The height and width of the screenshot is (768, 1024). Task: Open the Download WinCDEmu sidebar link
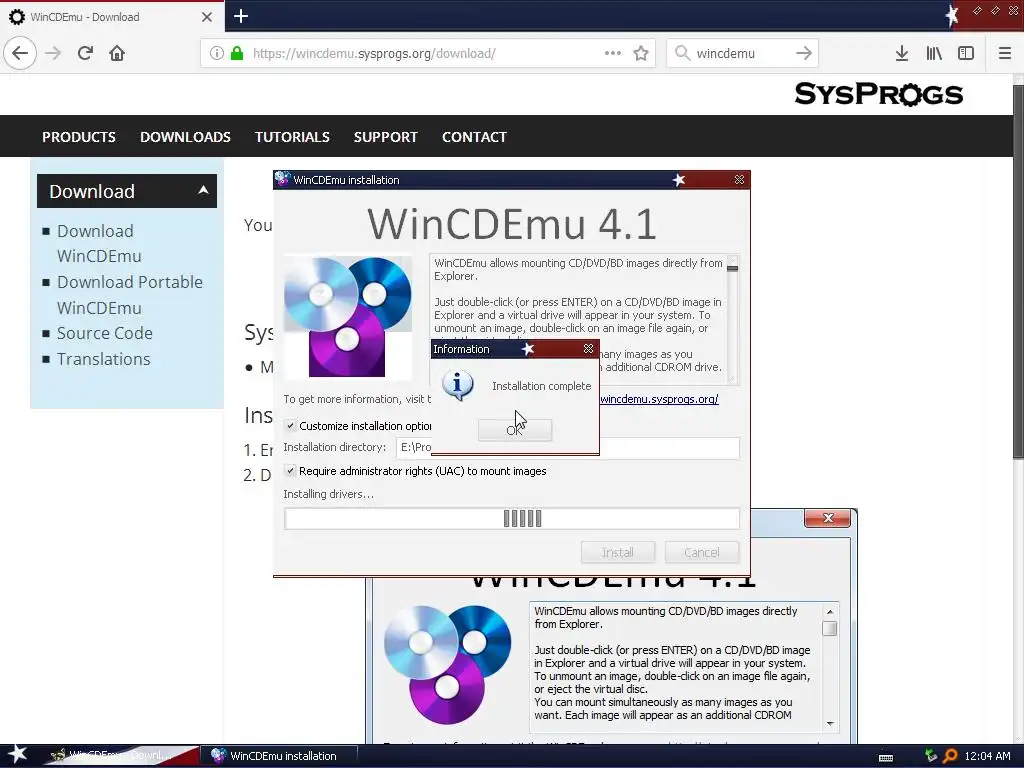[99, 244]
